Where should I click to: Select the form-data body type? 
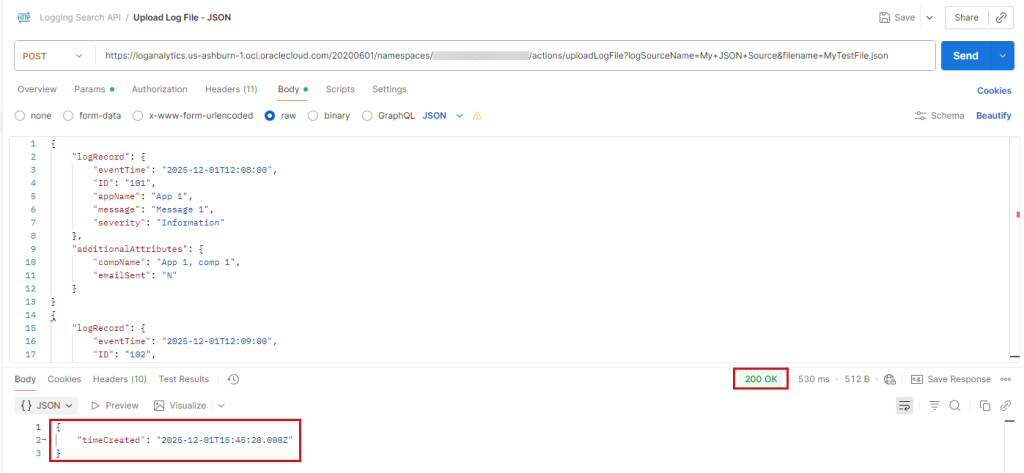(68, 116)
